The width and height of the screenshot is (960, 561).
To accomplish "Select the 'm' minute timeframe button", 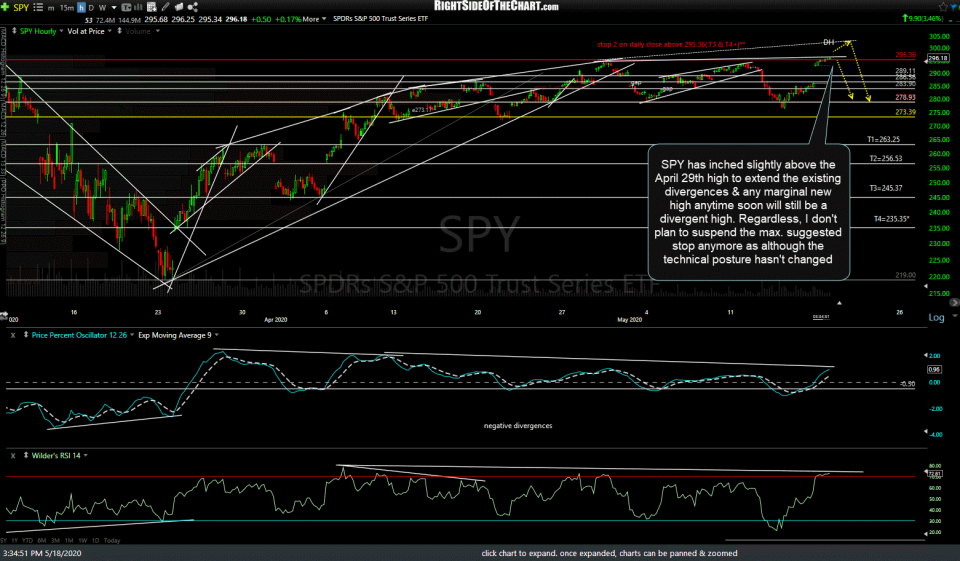I will (51, 7).
